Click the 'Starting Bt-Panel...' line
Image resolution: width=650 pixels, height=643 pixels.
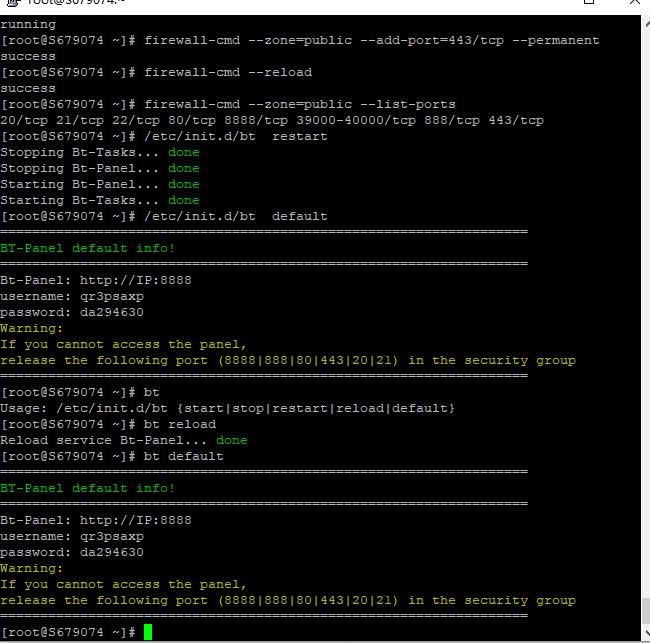coord(100,184)
